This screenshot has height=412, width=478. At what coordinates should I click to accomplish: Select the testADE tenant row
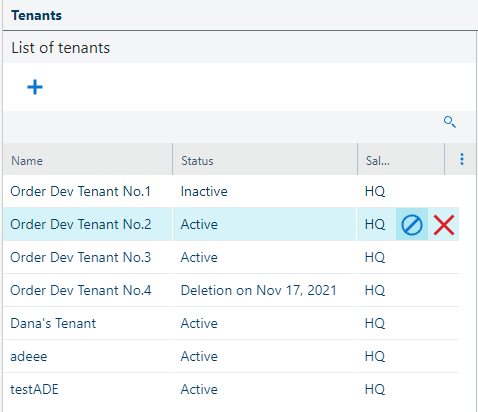[x=231, y=389]
